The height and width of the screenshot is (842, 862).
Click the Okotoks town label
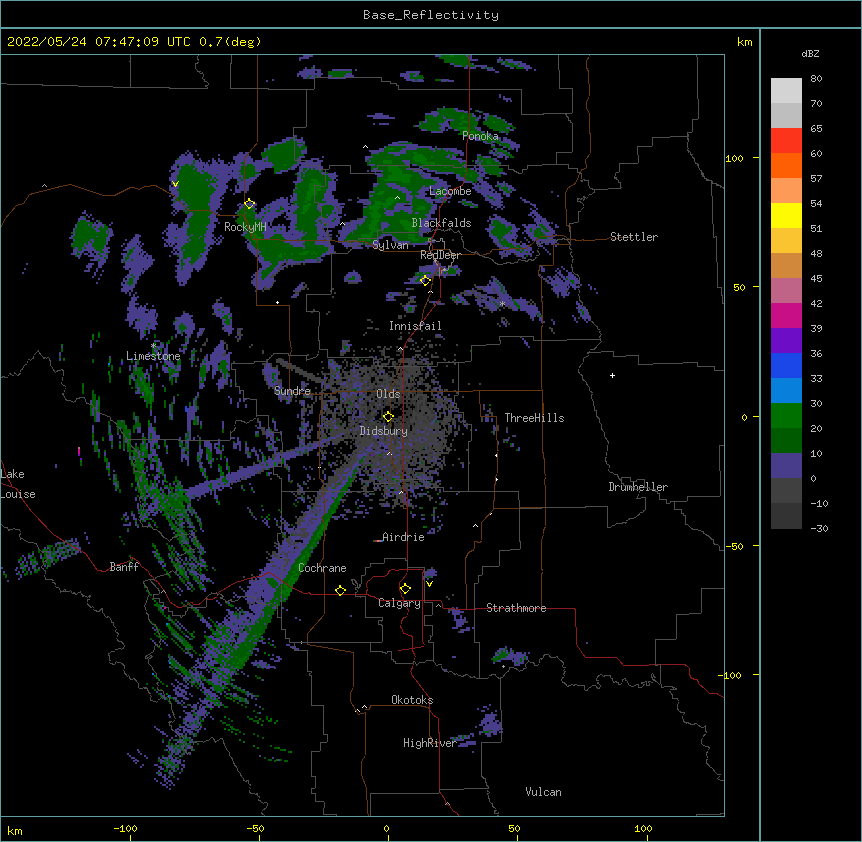tap(412, 700)
